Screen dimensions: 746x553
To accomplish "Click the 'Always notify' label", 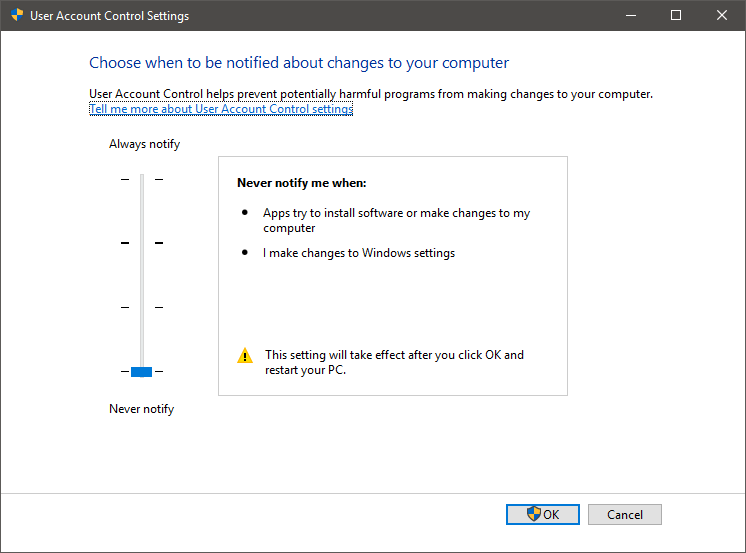I will [x=145, y=144].
